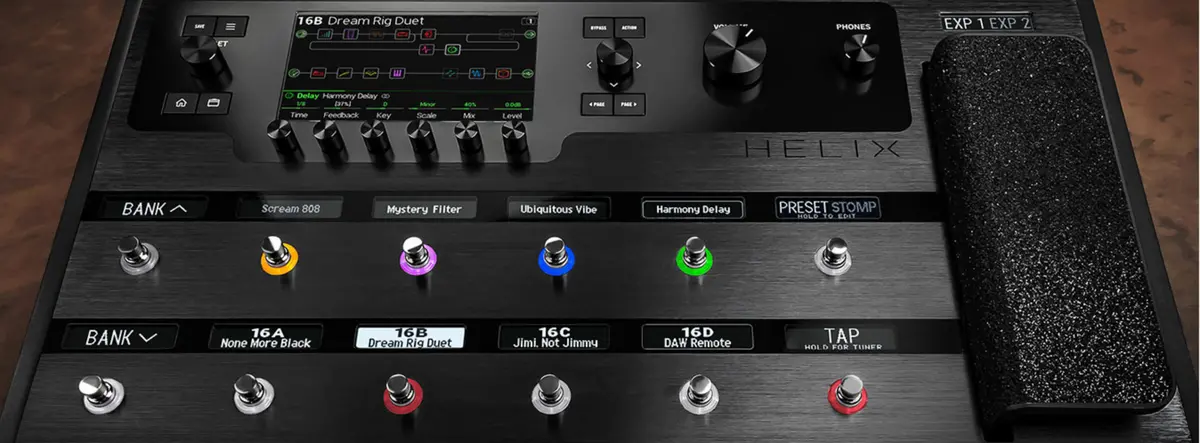The image size is (1200, 443).
Task: Select the pink block left of the green delay block
Action: (426, 49)
